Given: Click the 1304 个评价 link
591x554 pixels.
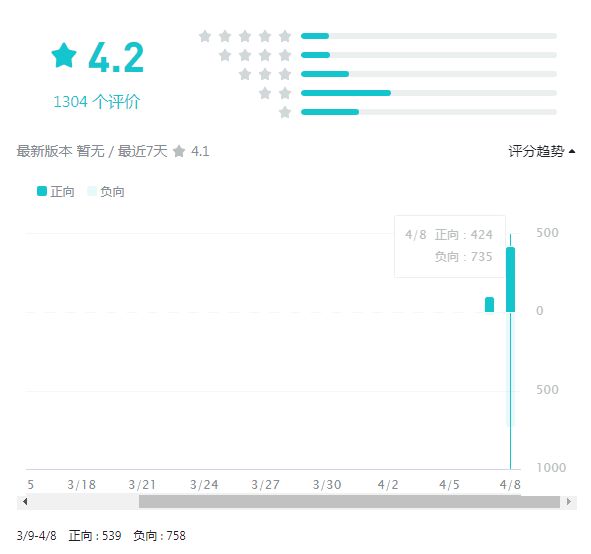Looking at the screenshot, I should [96, 102].
